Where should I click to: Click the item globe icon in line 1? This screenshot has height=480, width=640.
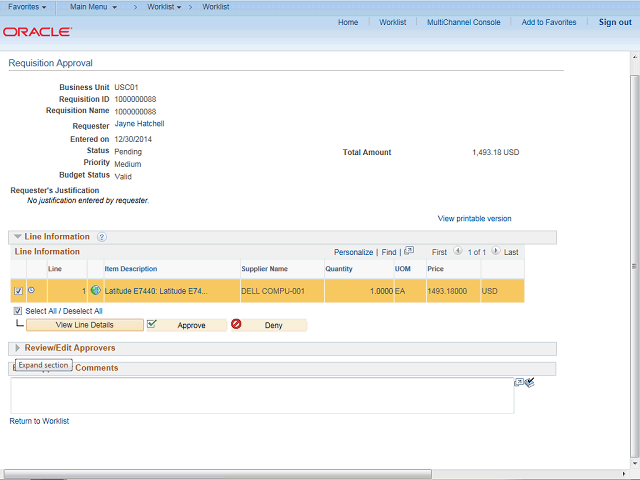click(95, 291)
